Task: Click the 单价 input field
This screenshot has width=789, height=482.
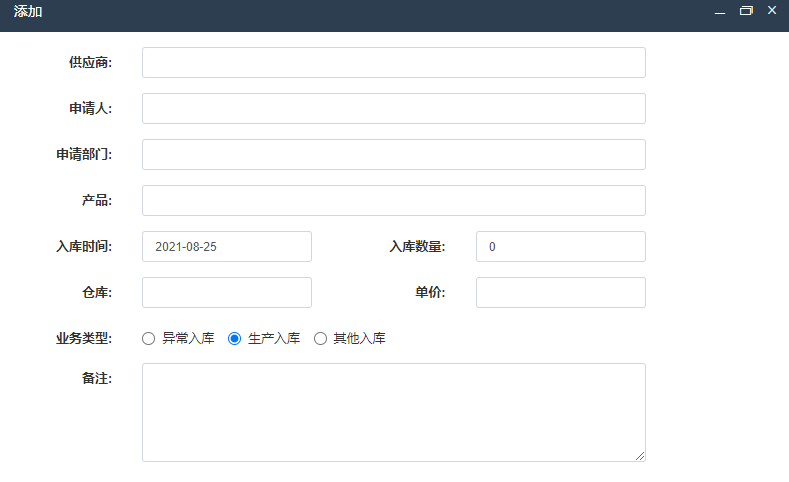Action: point(561,292)
